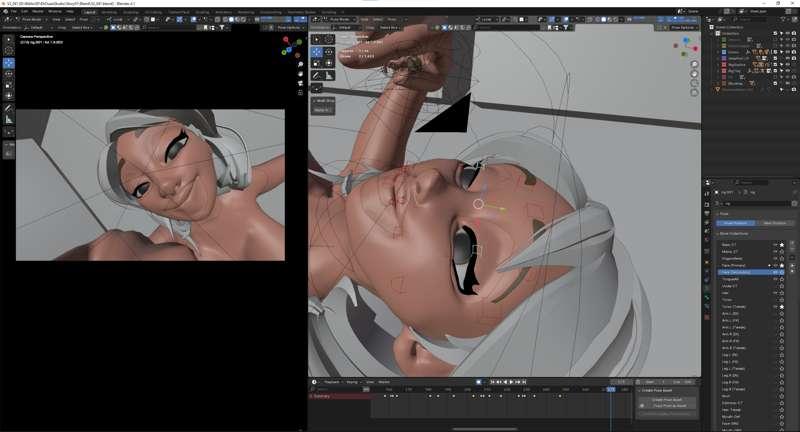Select the Measure tool in left viewport toolbar
The image size is (800, 432).
coord(9,119)
